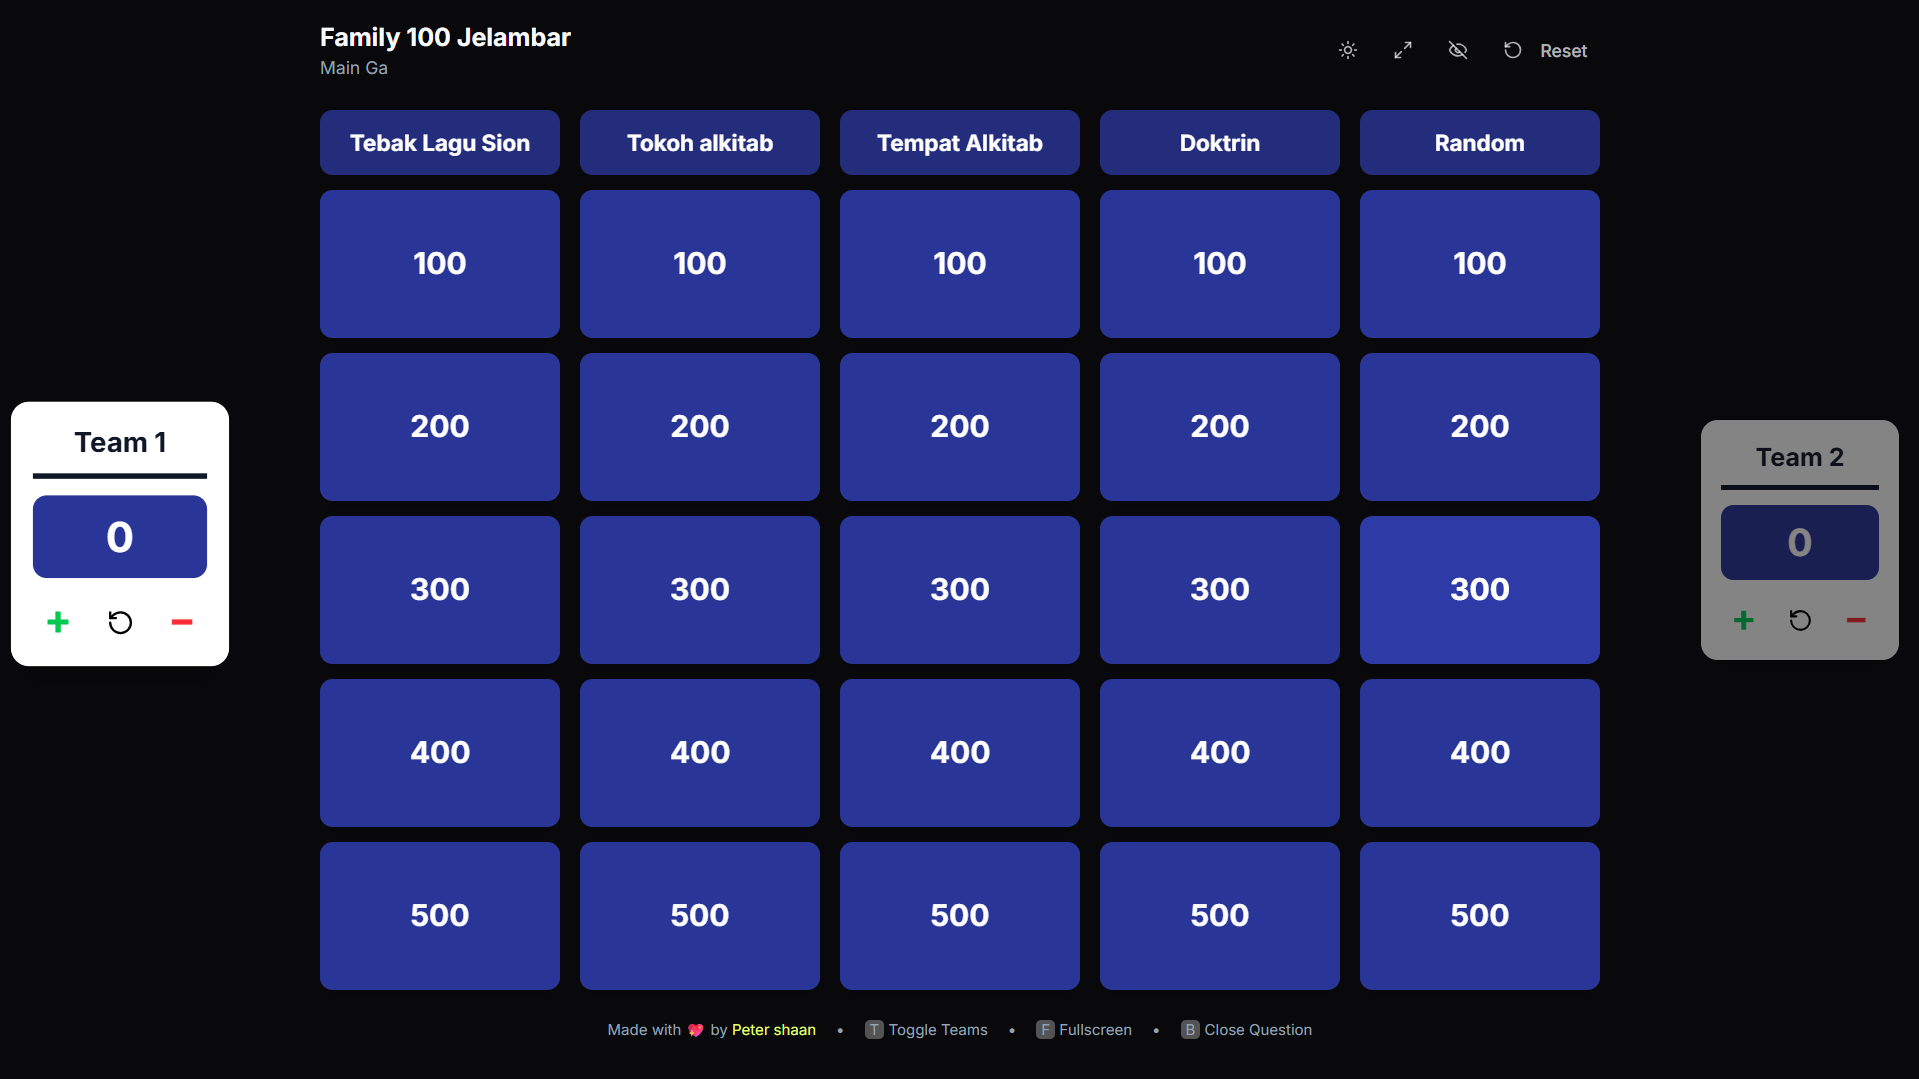The height and width of the screenshot is (1079, 1919).
Task: Select the Team 2 name label
Action: (1799, 457)
